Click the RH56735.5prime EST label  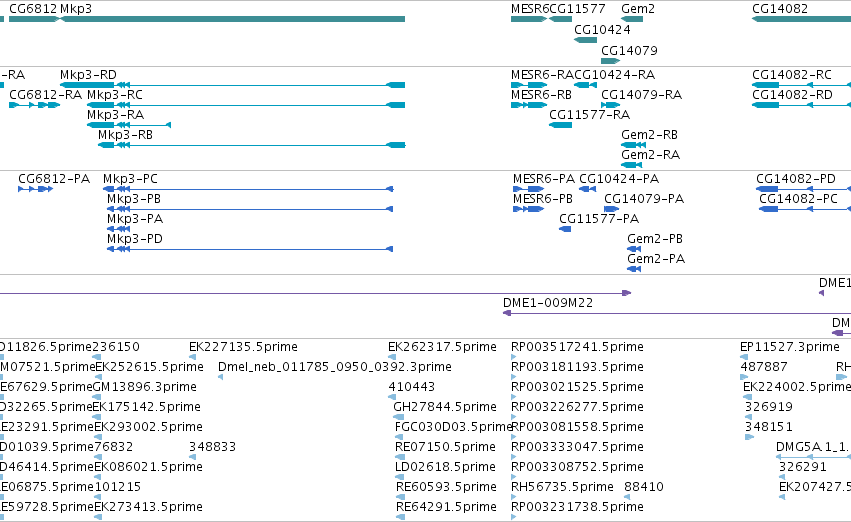tap(562, 488)
